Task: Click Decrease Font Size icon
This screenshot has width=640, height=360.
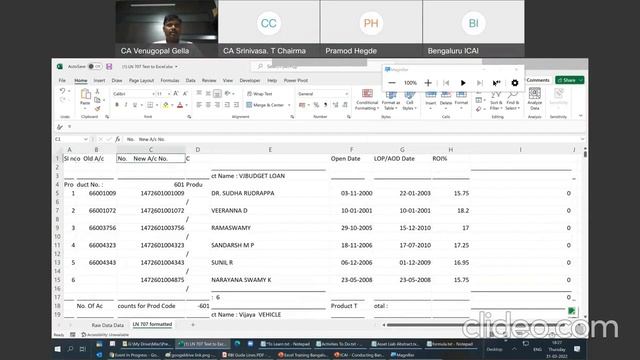Action: pos(185,93)
